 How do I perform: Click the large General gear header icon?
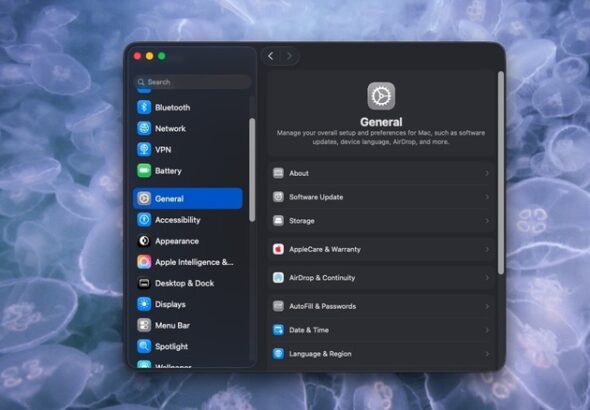click(381, 96)
